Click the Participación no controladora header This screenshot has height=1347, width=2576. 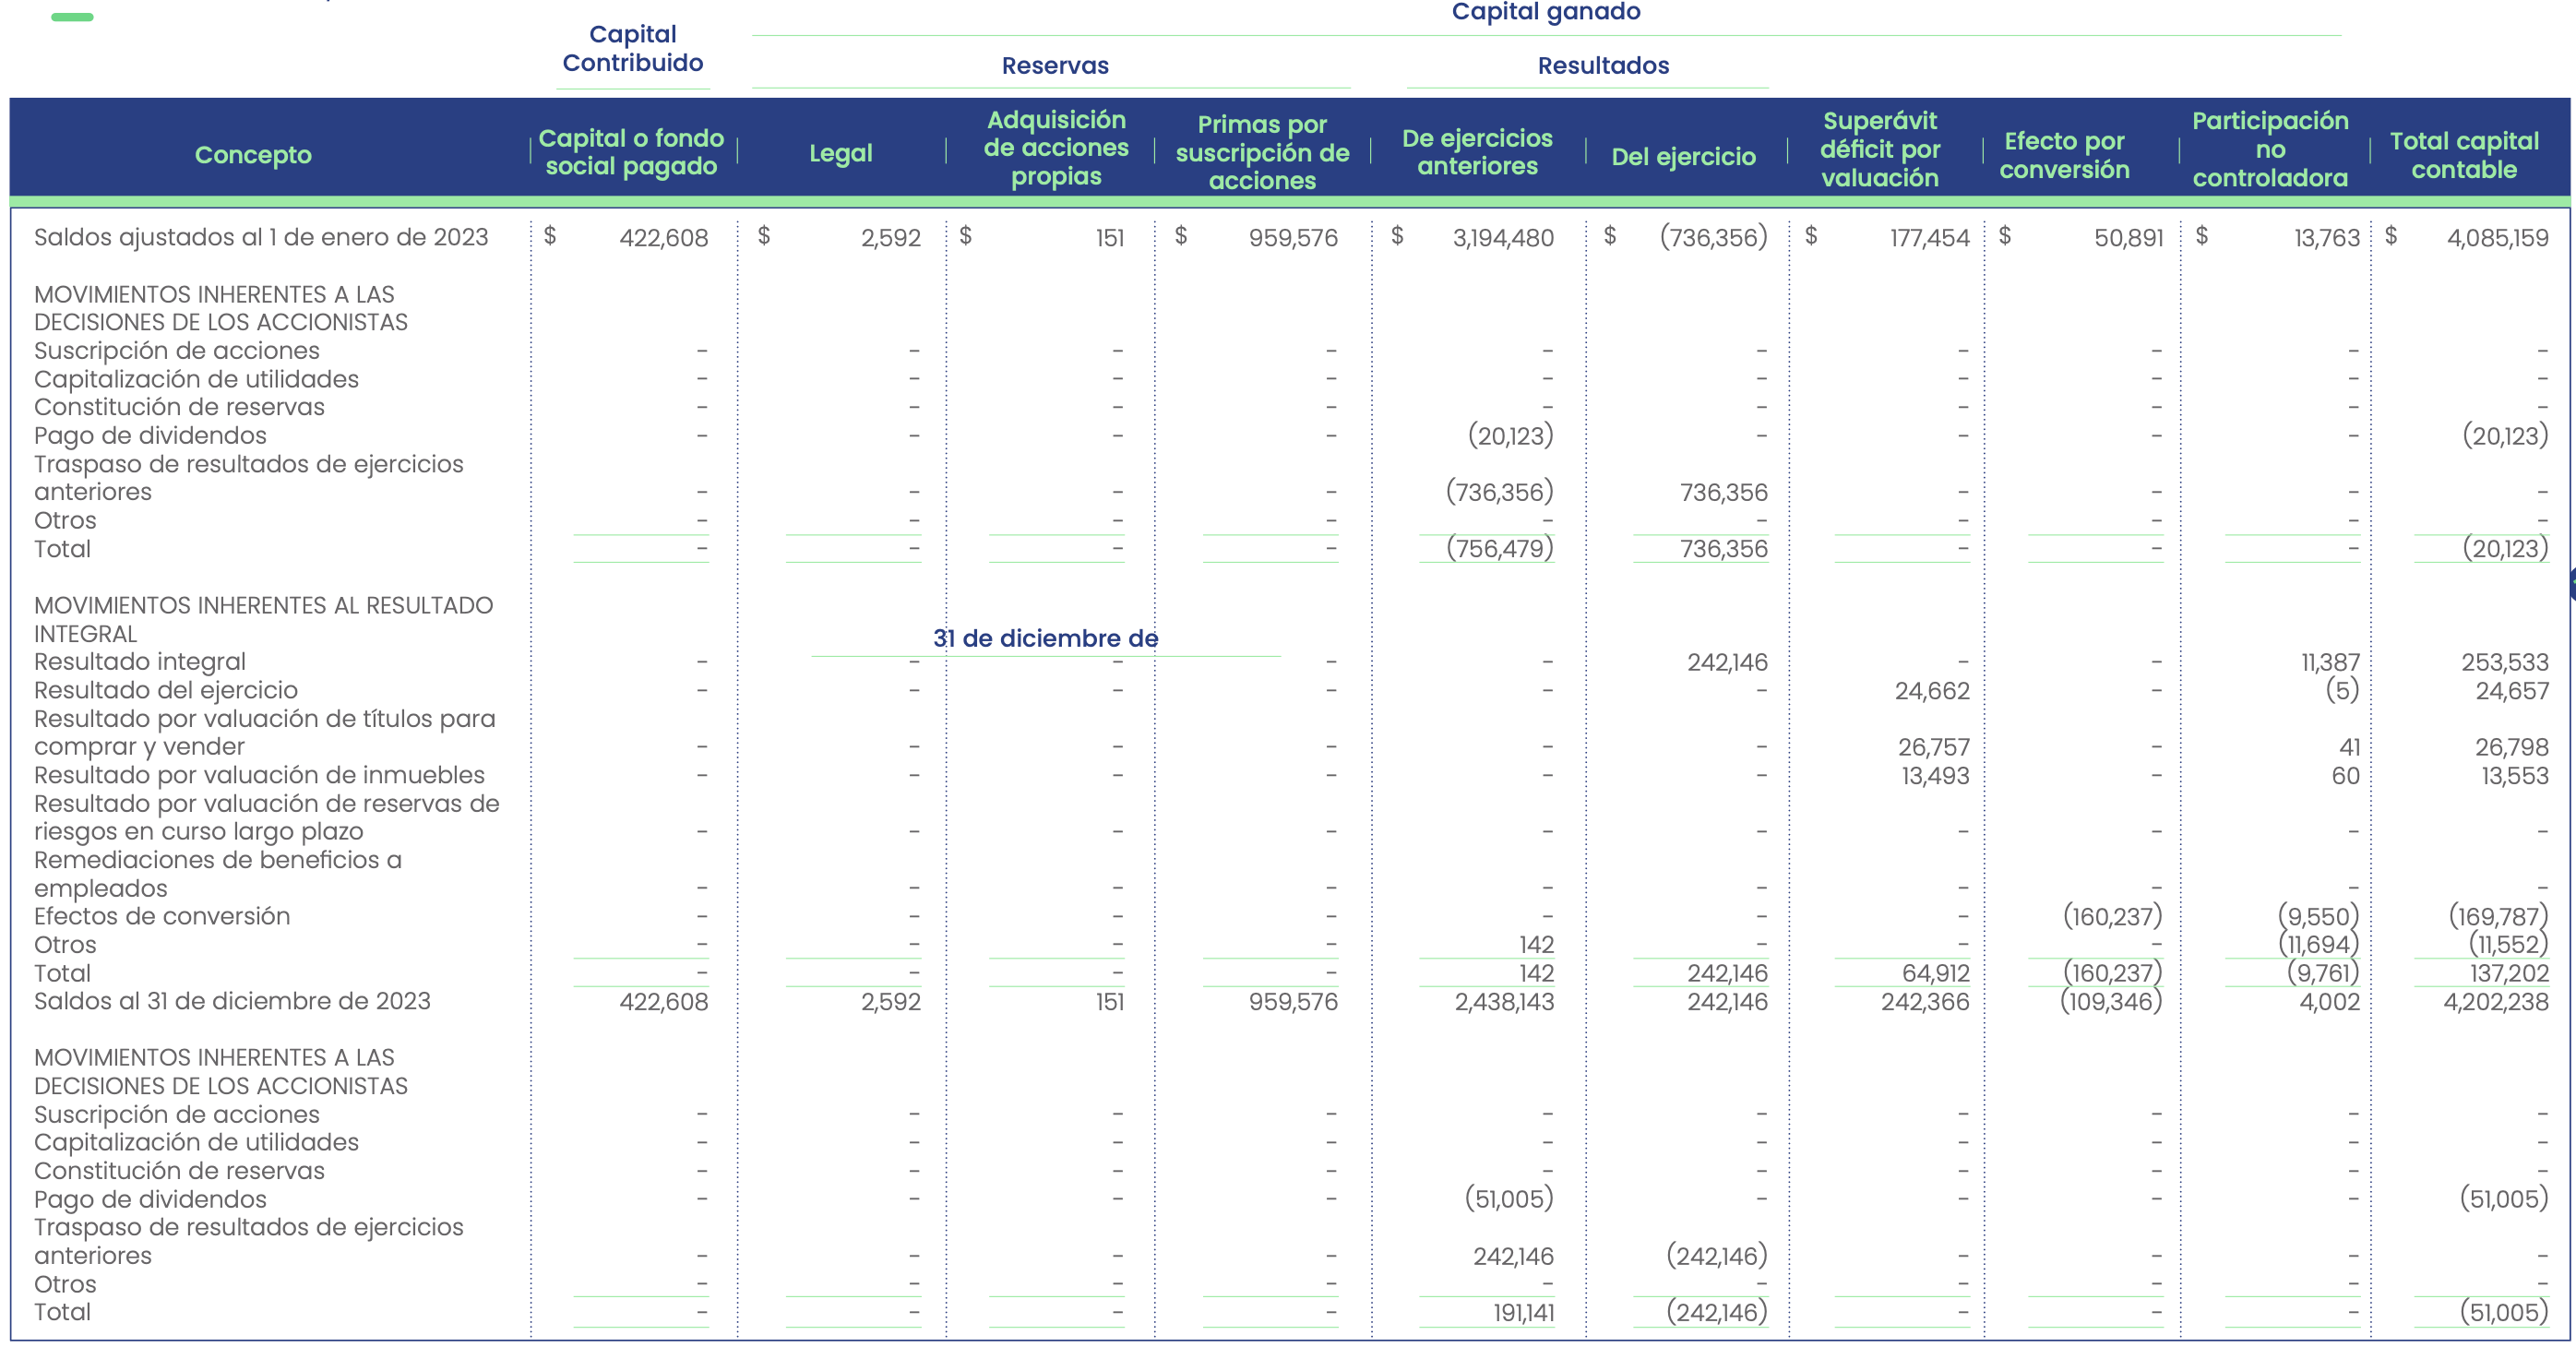pos(2269,149)
